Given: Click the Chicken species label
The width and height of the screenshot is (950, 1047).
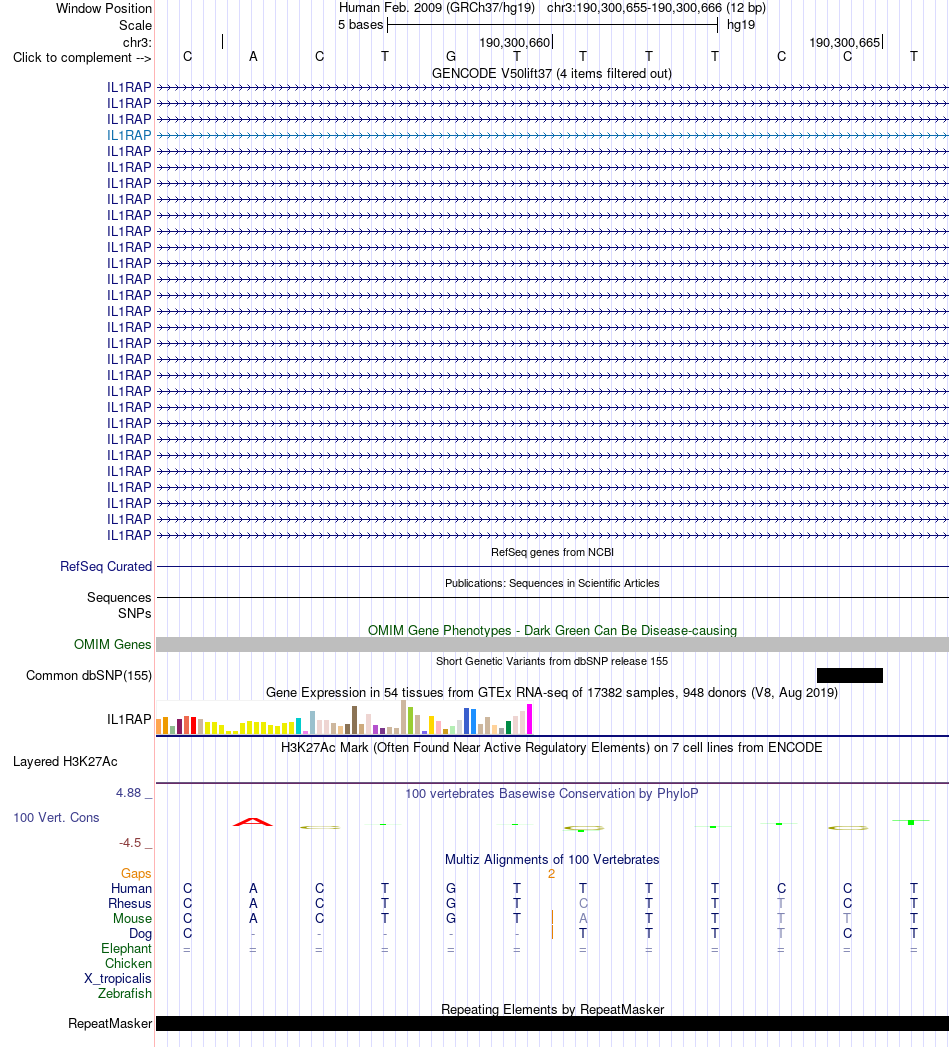Looking at the screenshot, I should pyautogui.click(x=128, y=964).
